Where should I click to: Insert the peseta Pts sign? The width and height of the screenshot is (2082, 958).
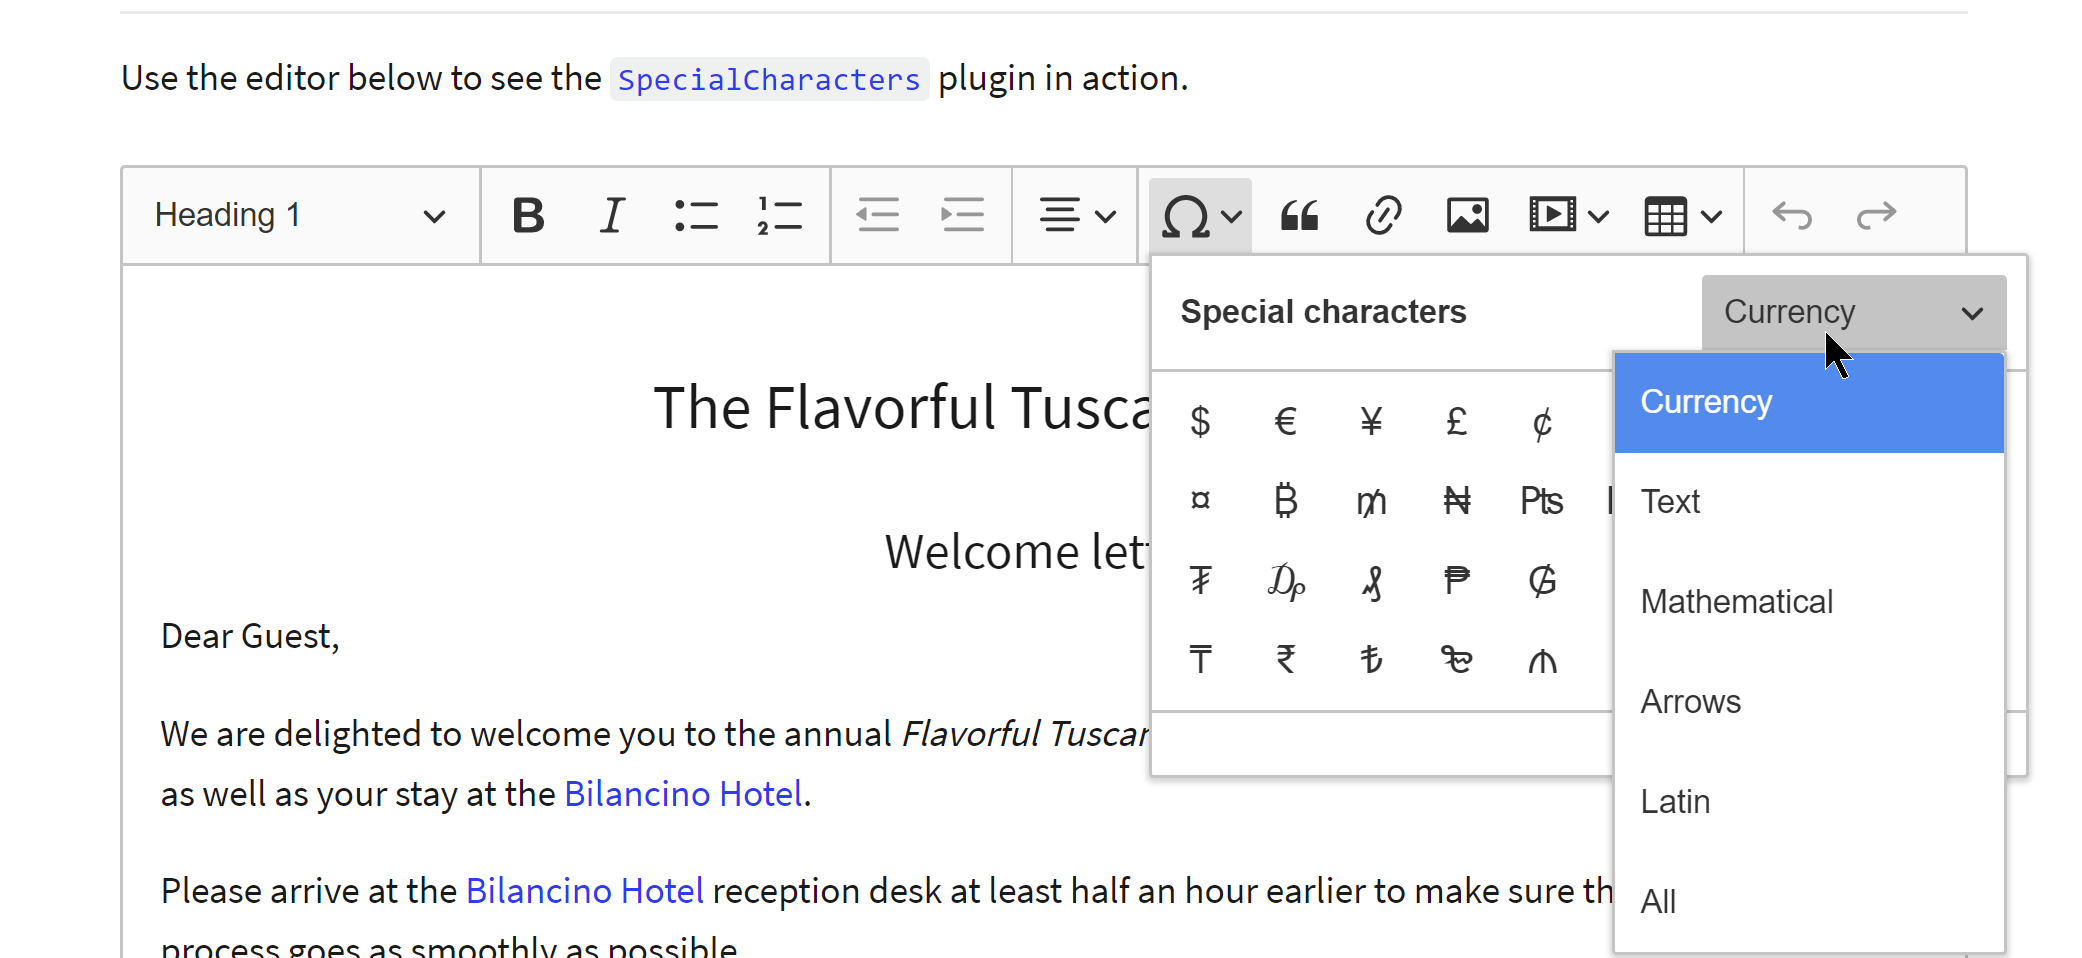pos(1542,500)
